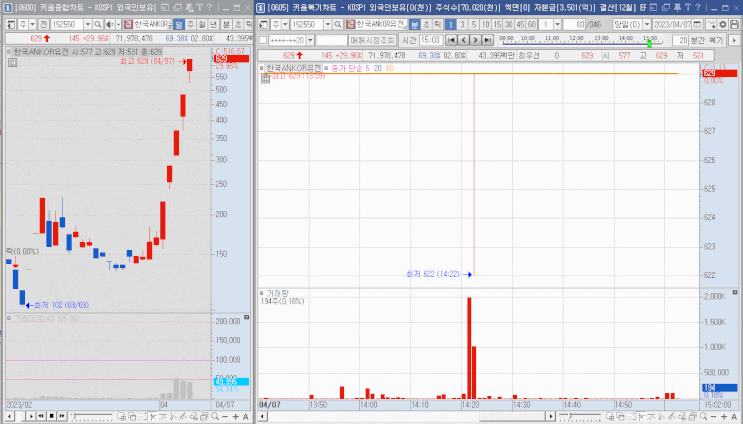Image resolution: width=743 pixels, height=424 pixels.
Task: Click the plus zoom-in icon in the replay chart bottom bar
Action: pos(724,416)
